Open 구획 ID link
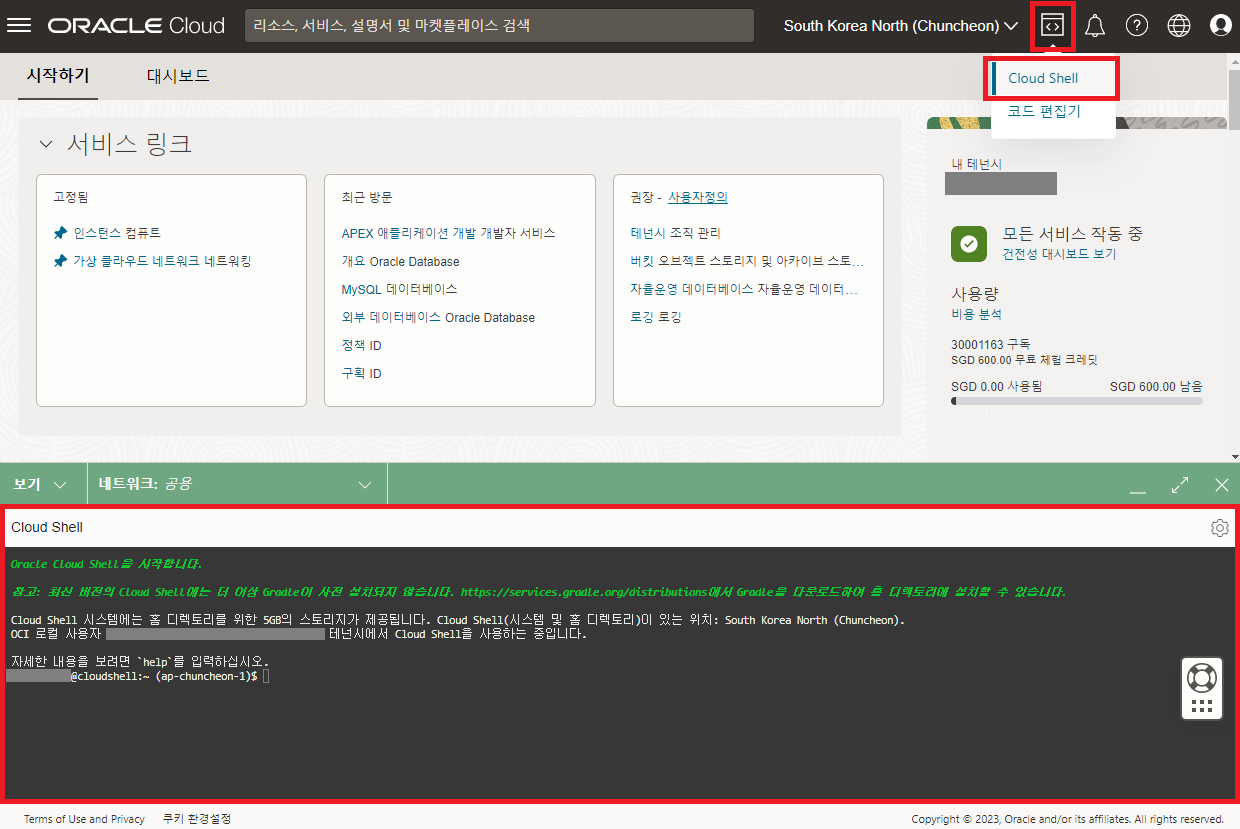The height and width of the screenshot is (829, 1240). [x=362, y=373]
